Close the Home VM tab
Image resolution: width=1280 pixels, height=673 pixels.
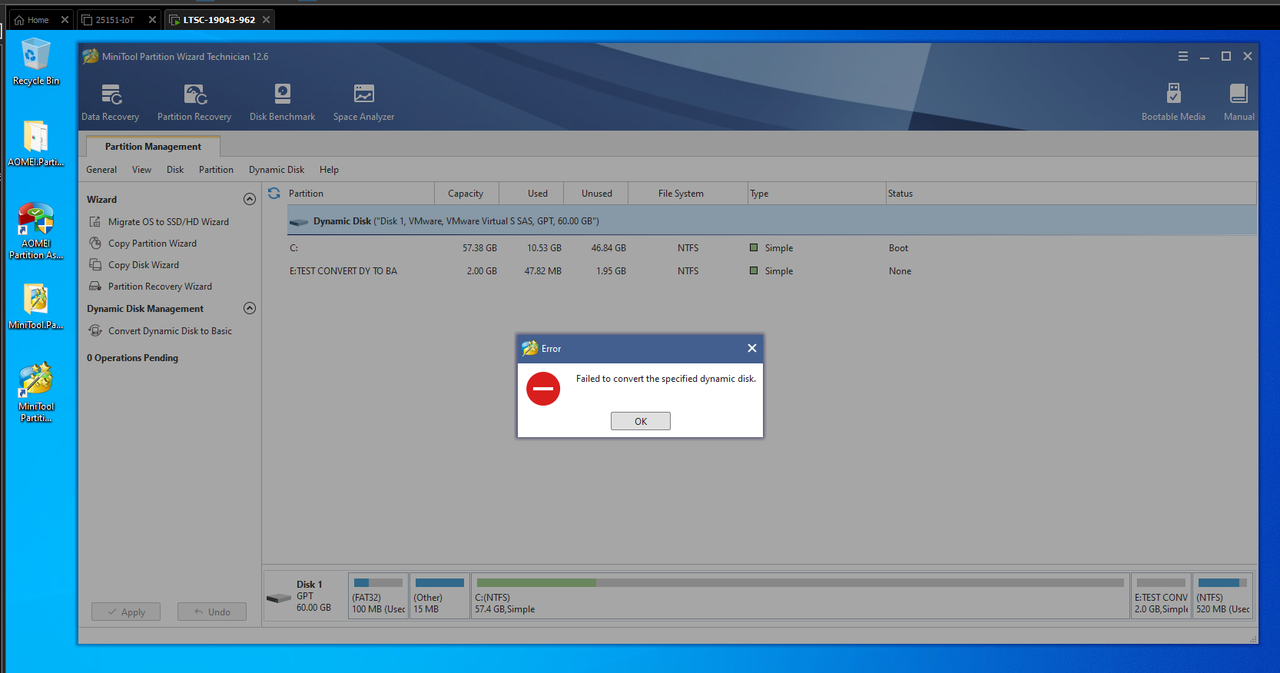coord(65,20)
